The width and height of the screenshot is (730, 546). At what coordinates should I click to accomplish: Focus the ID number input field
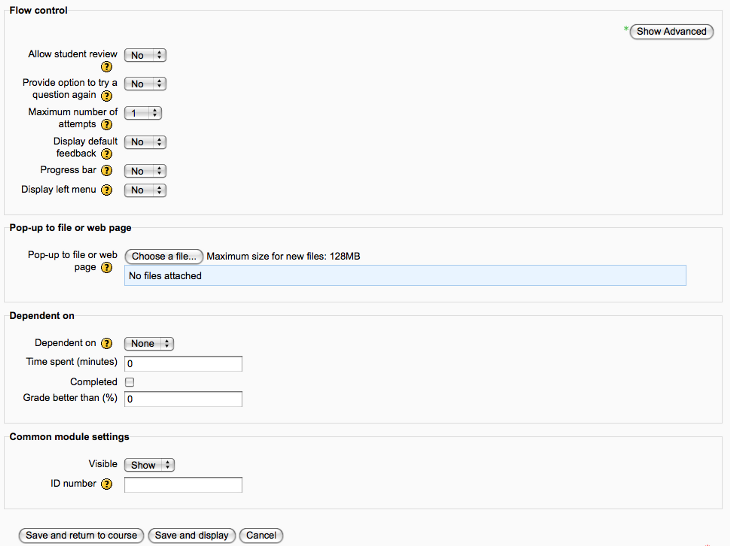tap(183, 485)
